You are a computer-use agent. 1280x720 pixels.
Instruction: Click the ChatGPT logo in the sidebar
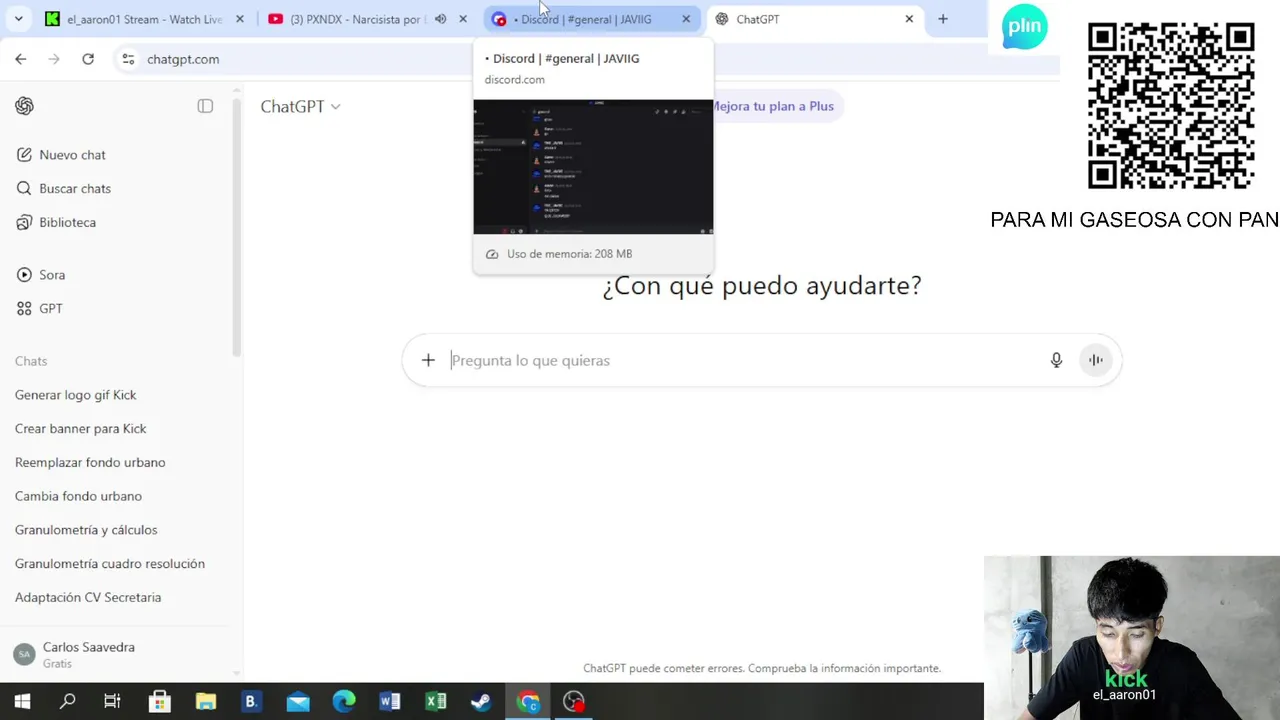click(24, 106)
